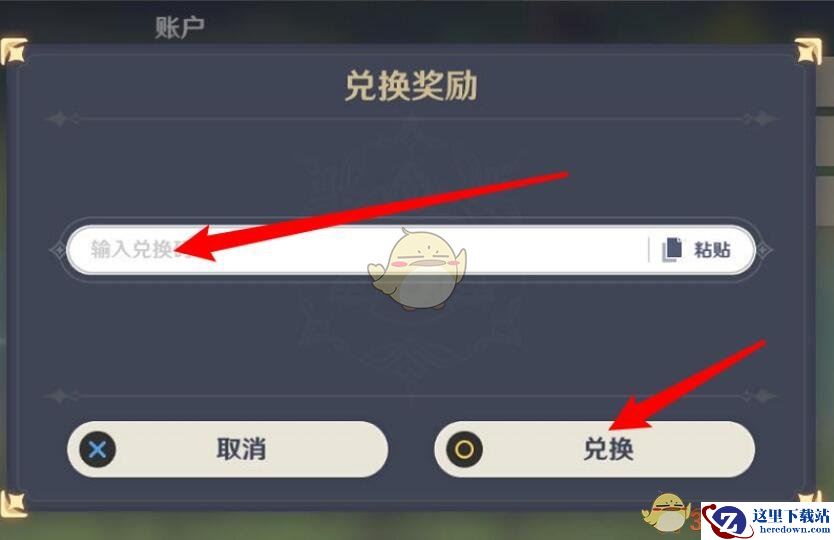834x540 pixels.
Task: Click the blue X icon on 取消
Action: click(x=97, y=450)
